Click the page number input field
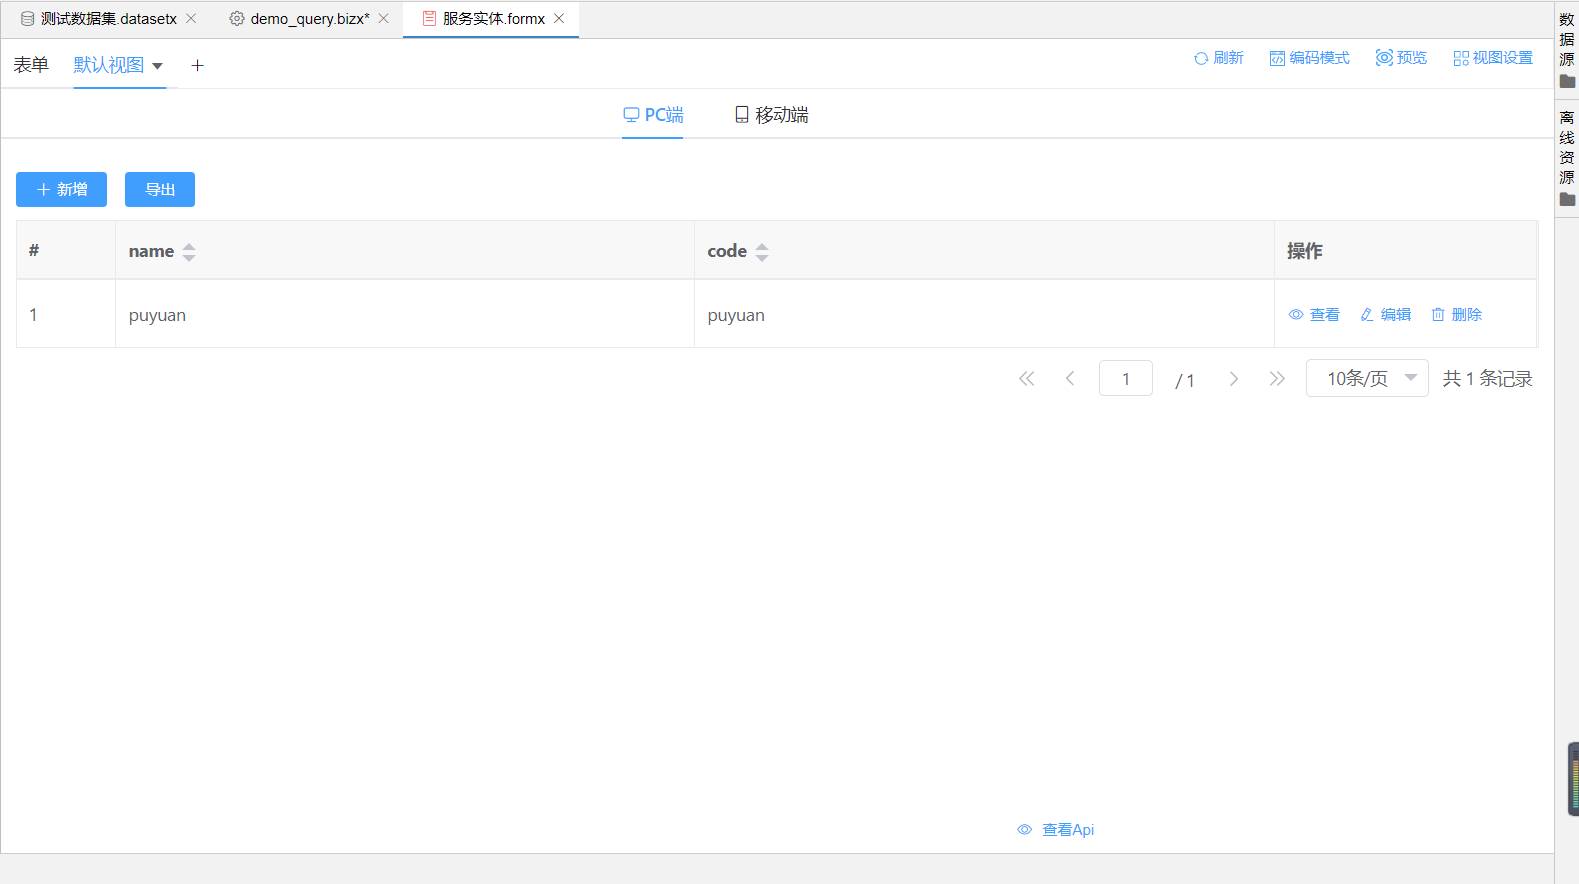The height and width of the screenshot is (884, 1579). coord(1125,379)
